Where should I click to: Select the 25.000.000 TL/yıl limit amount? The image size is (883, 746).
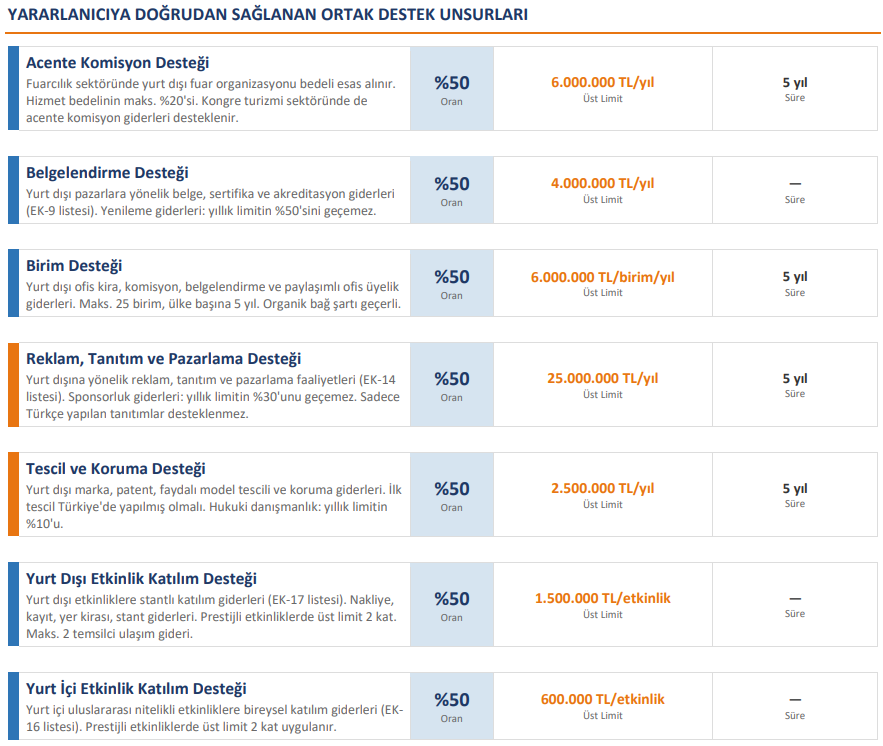click(x=602, y=379)
